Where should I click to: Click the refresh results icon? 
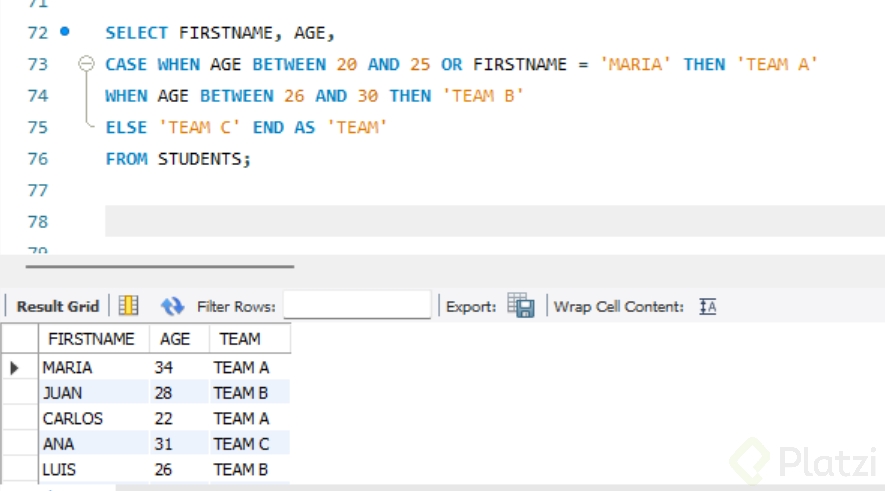coord(172,306)
